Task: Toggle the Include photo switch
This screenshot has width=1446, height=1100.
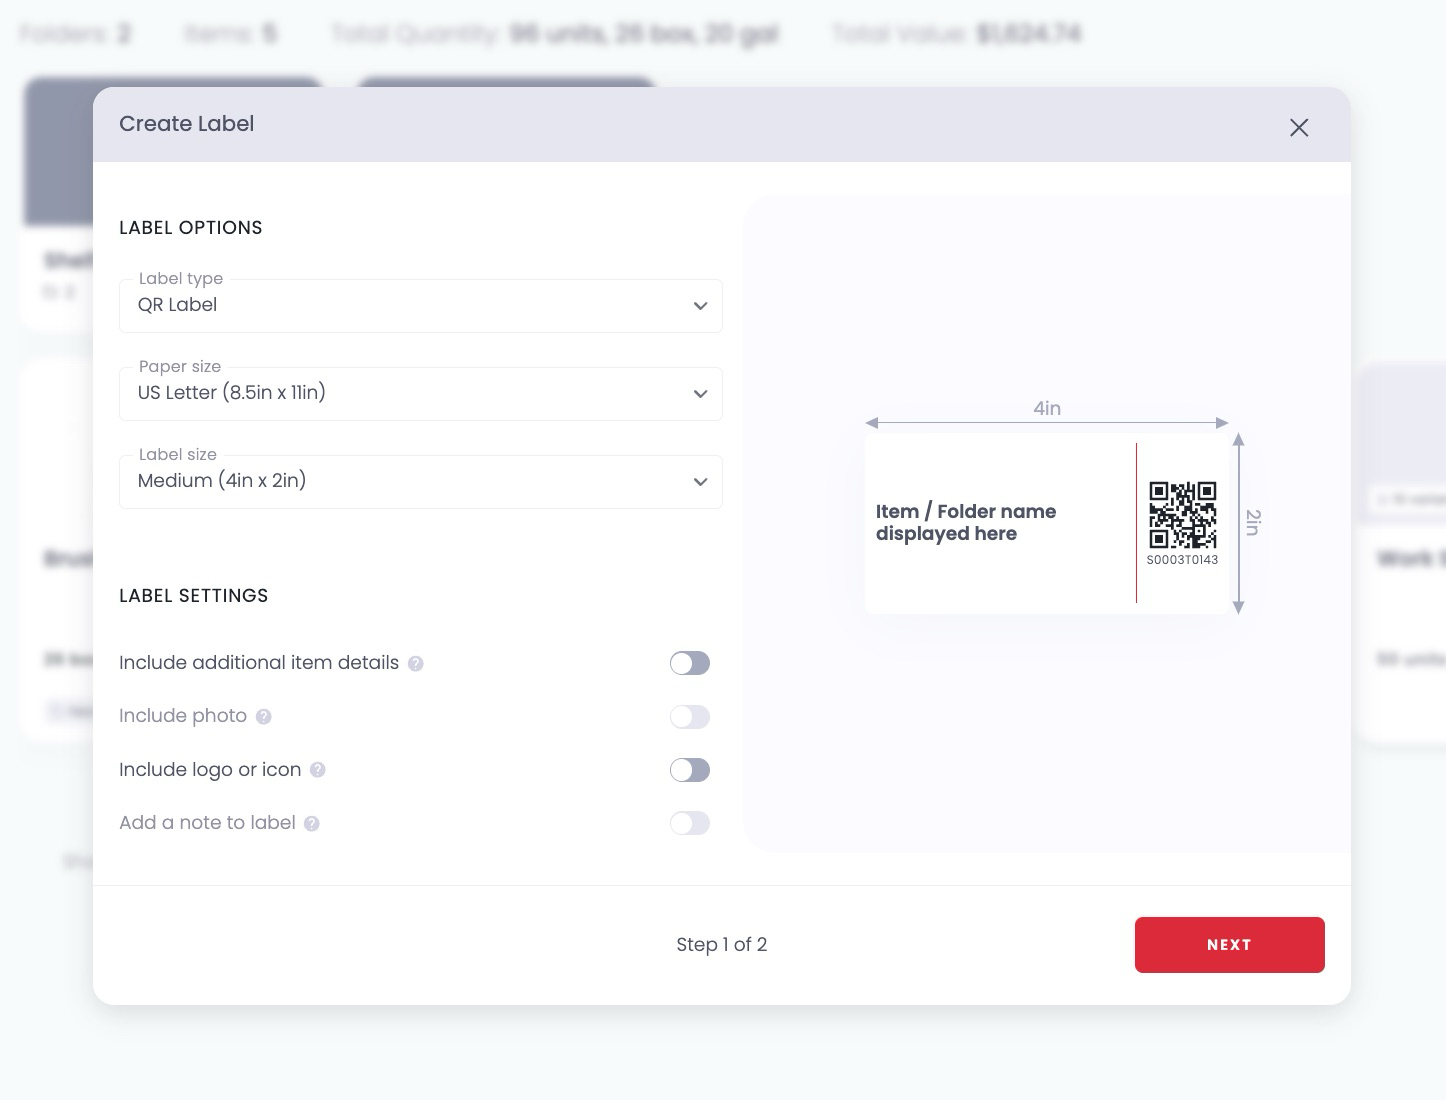Action: pyautogui.click(x=690, y=717)
